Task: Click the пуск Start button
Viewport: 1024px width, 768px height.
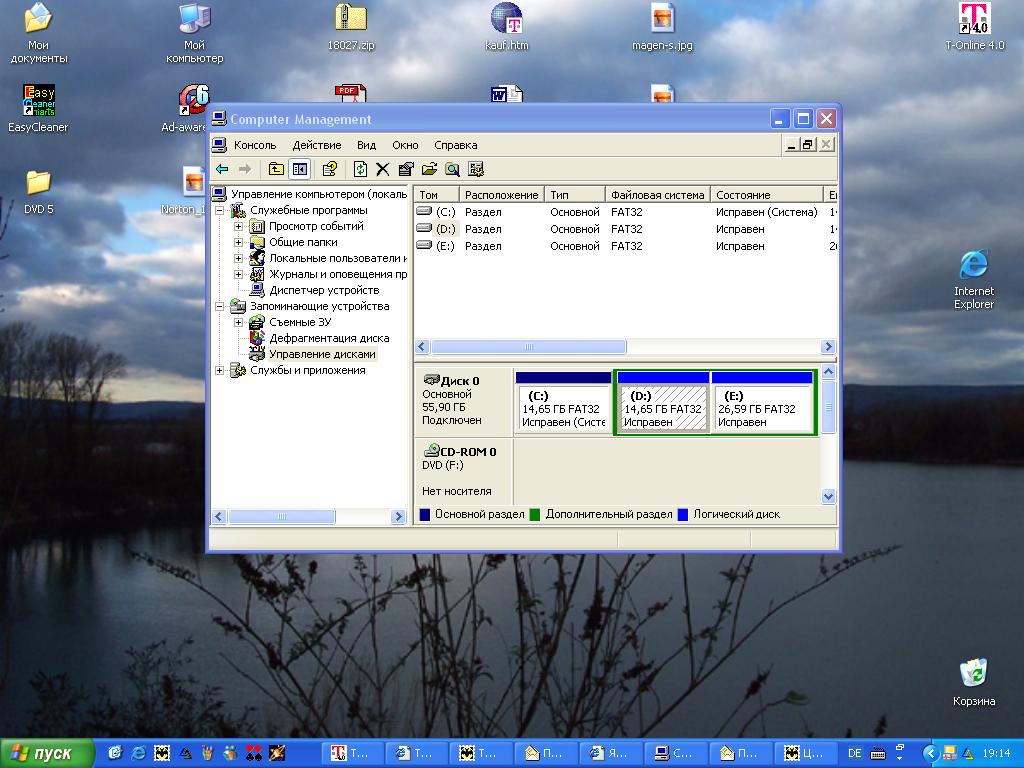Action: point(47,753)
